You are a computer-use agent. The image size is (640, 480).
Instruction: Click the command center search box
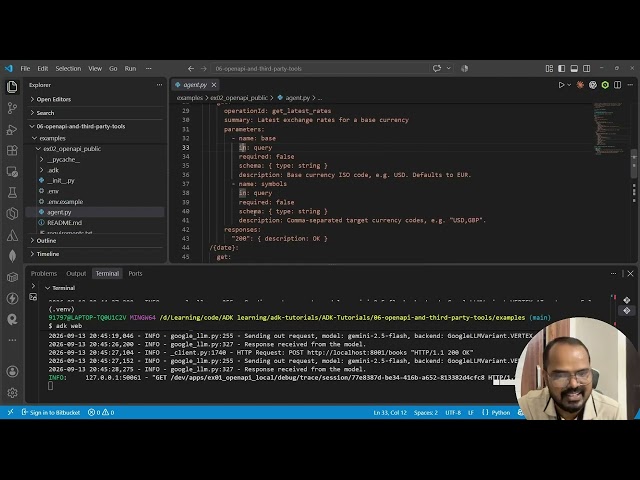320,69
